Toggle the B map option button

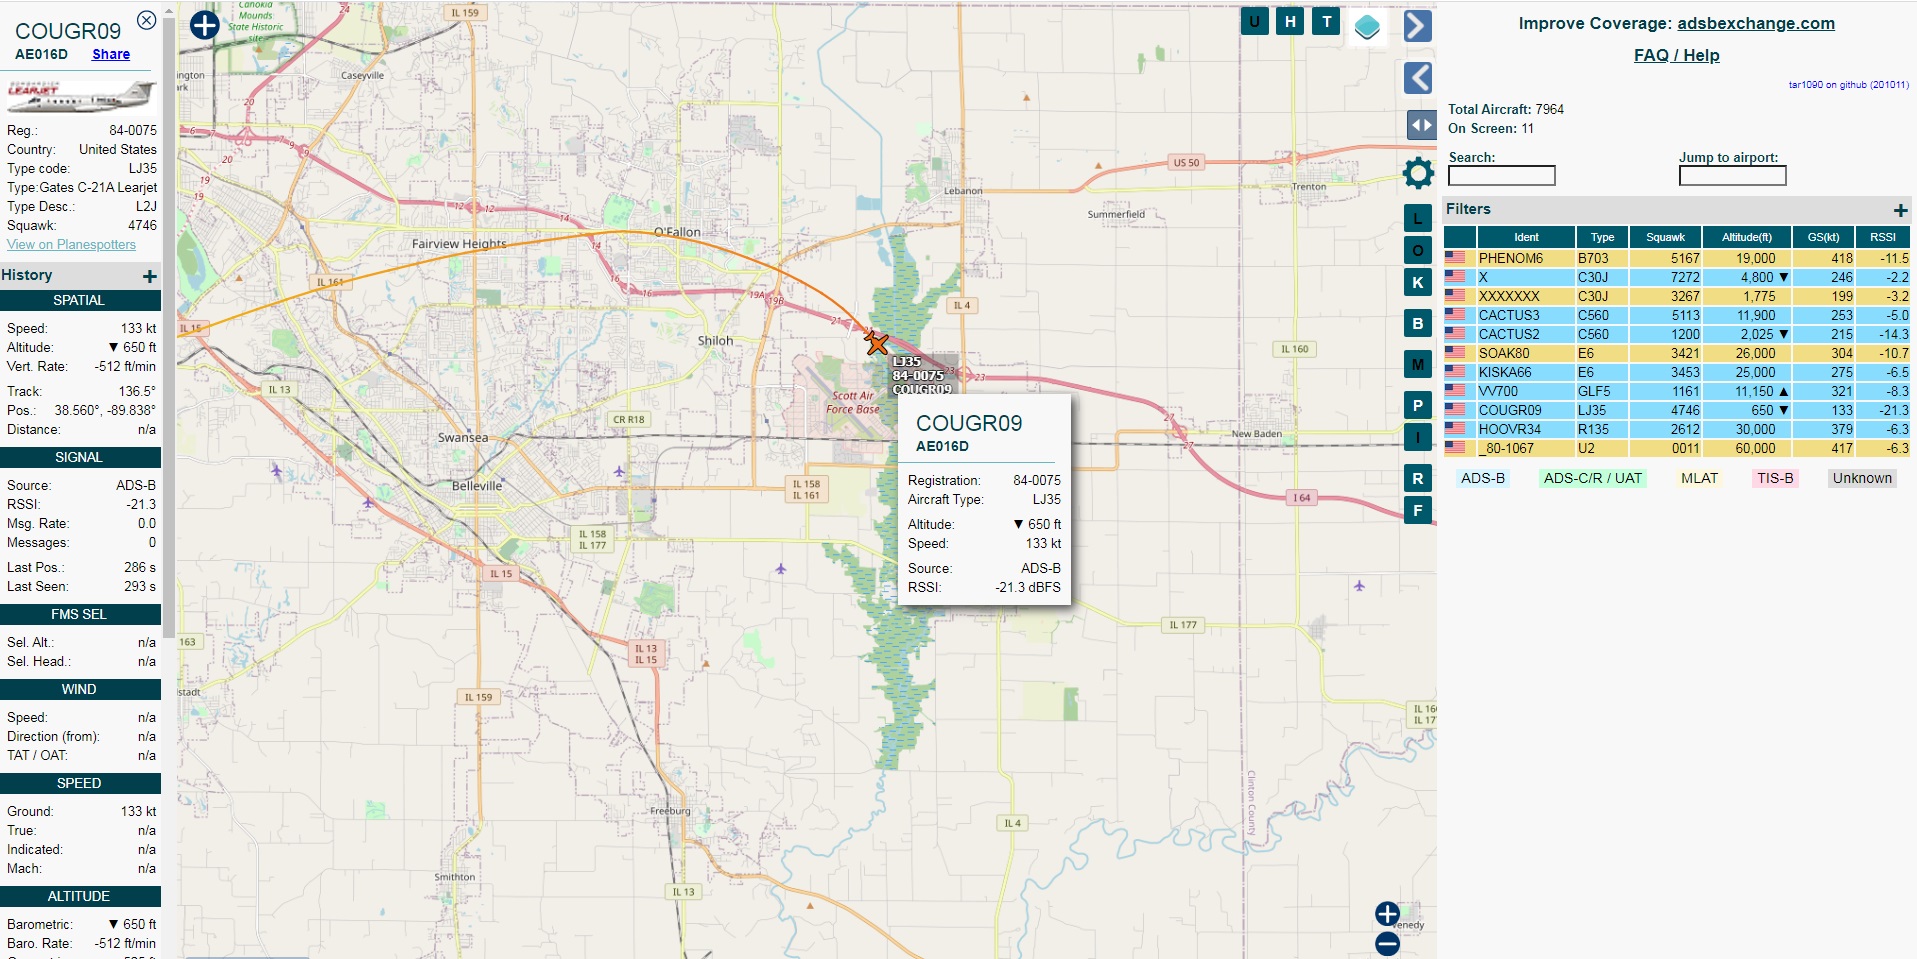pos(1418,323)
